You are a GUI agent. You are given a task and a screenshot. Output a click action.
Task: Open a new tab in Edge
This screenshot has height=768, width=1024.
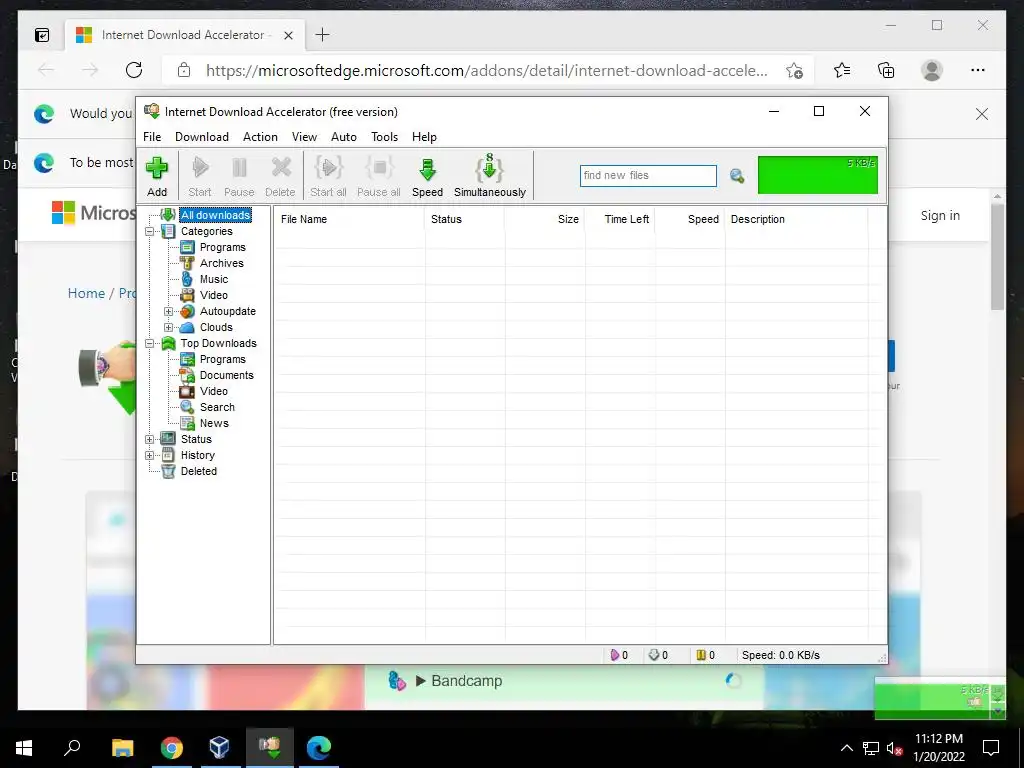tap(322, 35)
